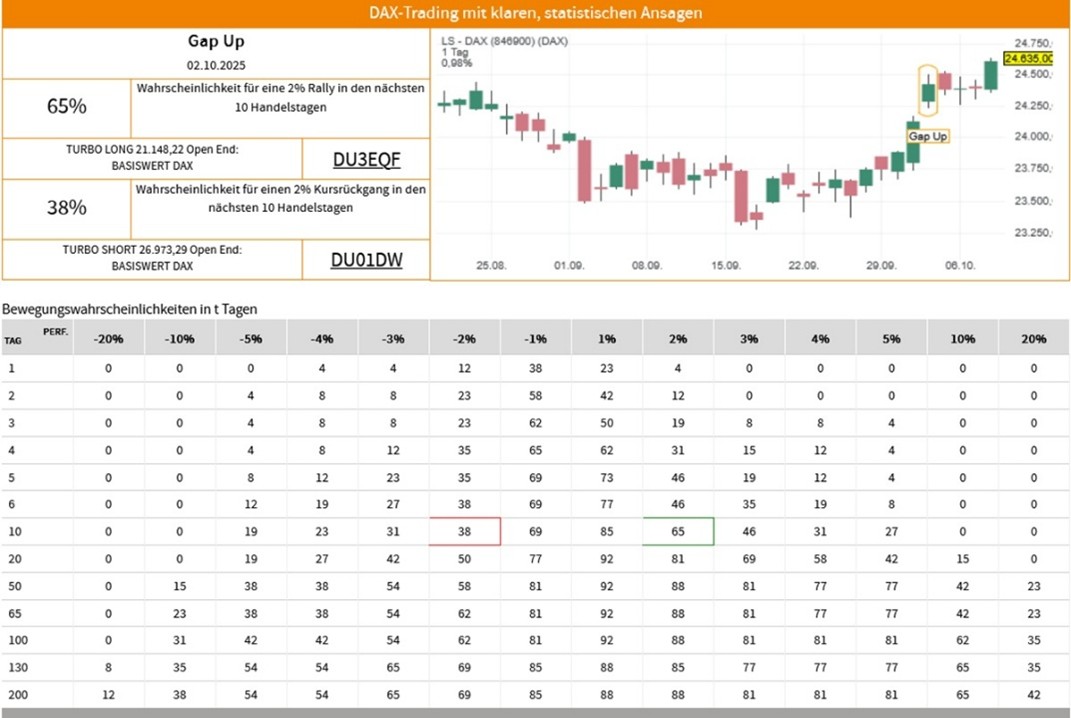Click the Bewegungswahrscheinlichkeiten in t Tagen heading
Image resolution: width=1071 pixels, height=718 pixels.
click(x=129, y=310)
